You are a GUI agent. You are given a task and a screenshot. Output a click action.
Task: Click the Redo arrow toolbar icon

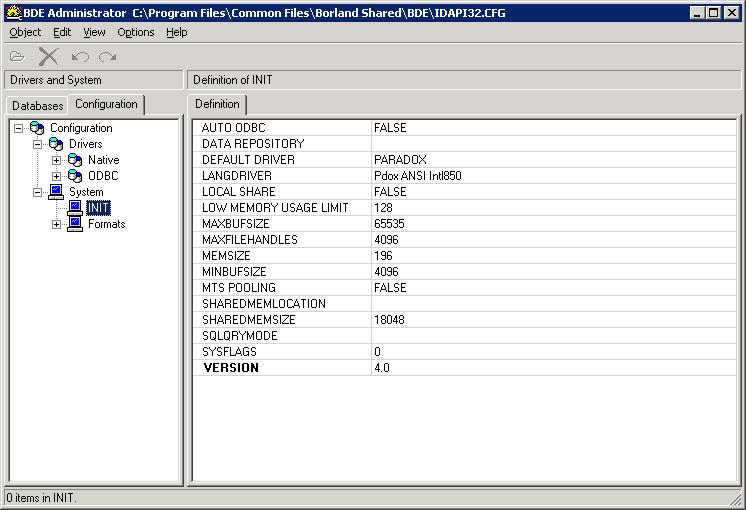pyautogui.click(x=107, y=56)
